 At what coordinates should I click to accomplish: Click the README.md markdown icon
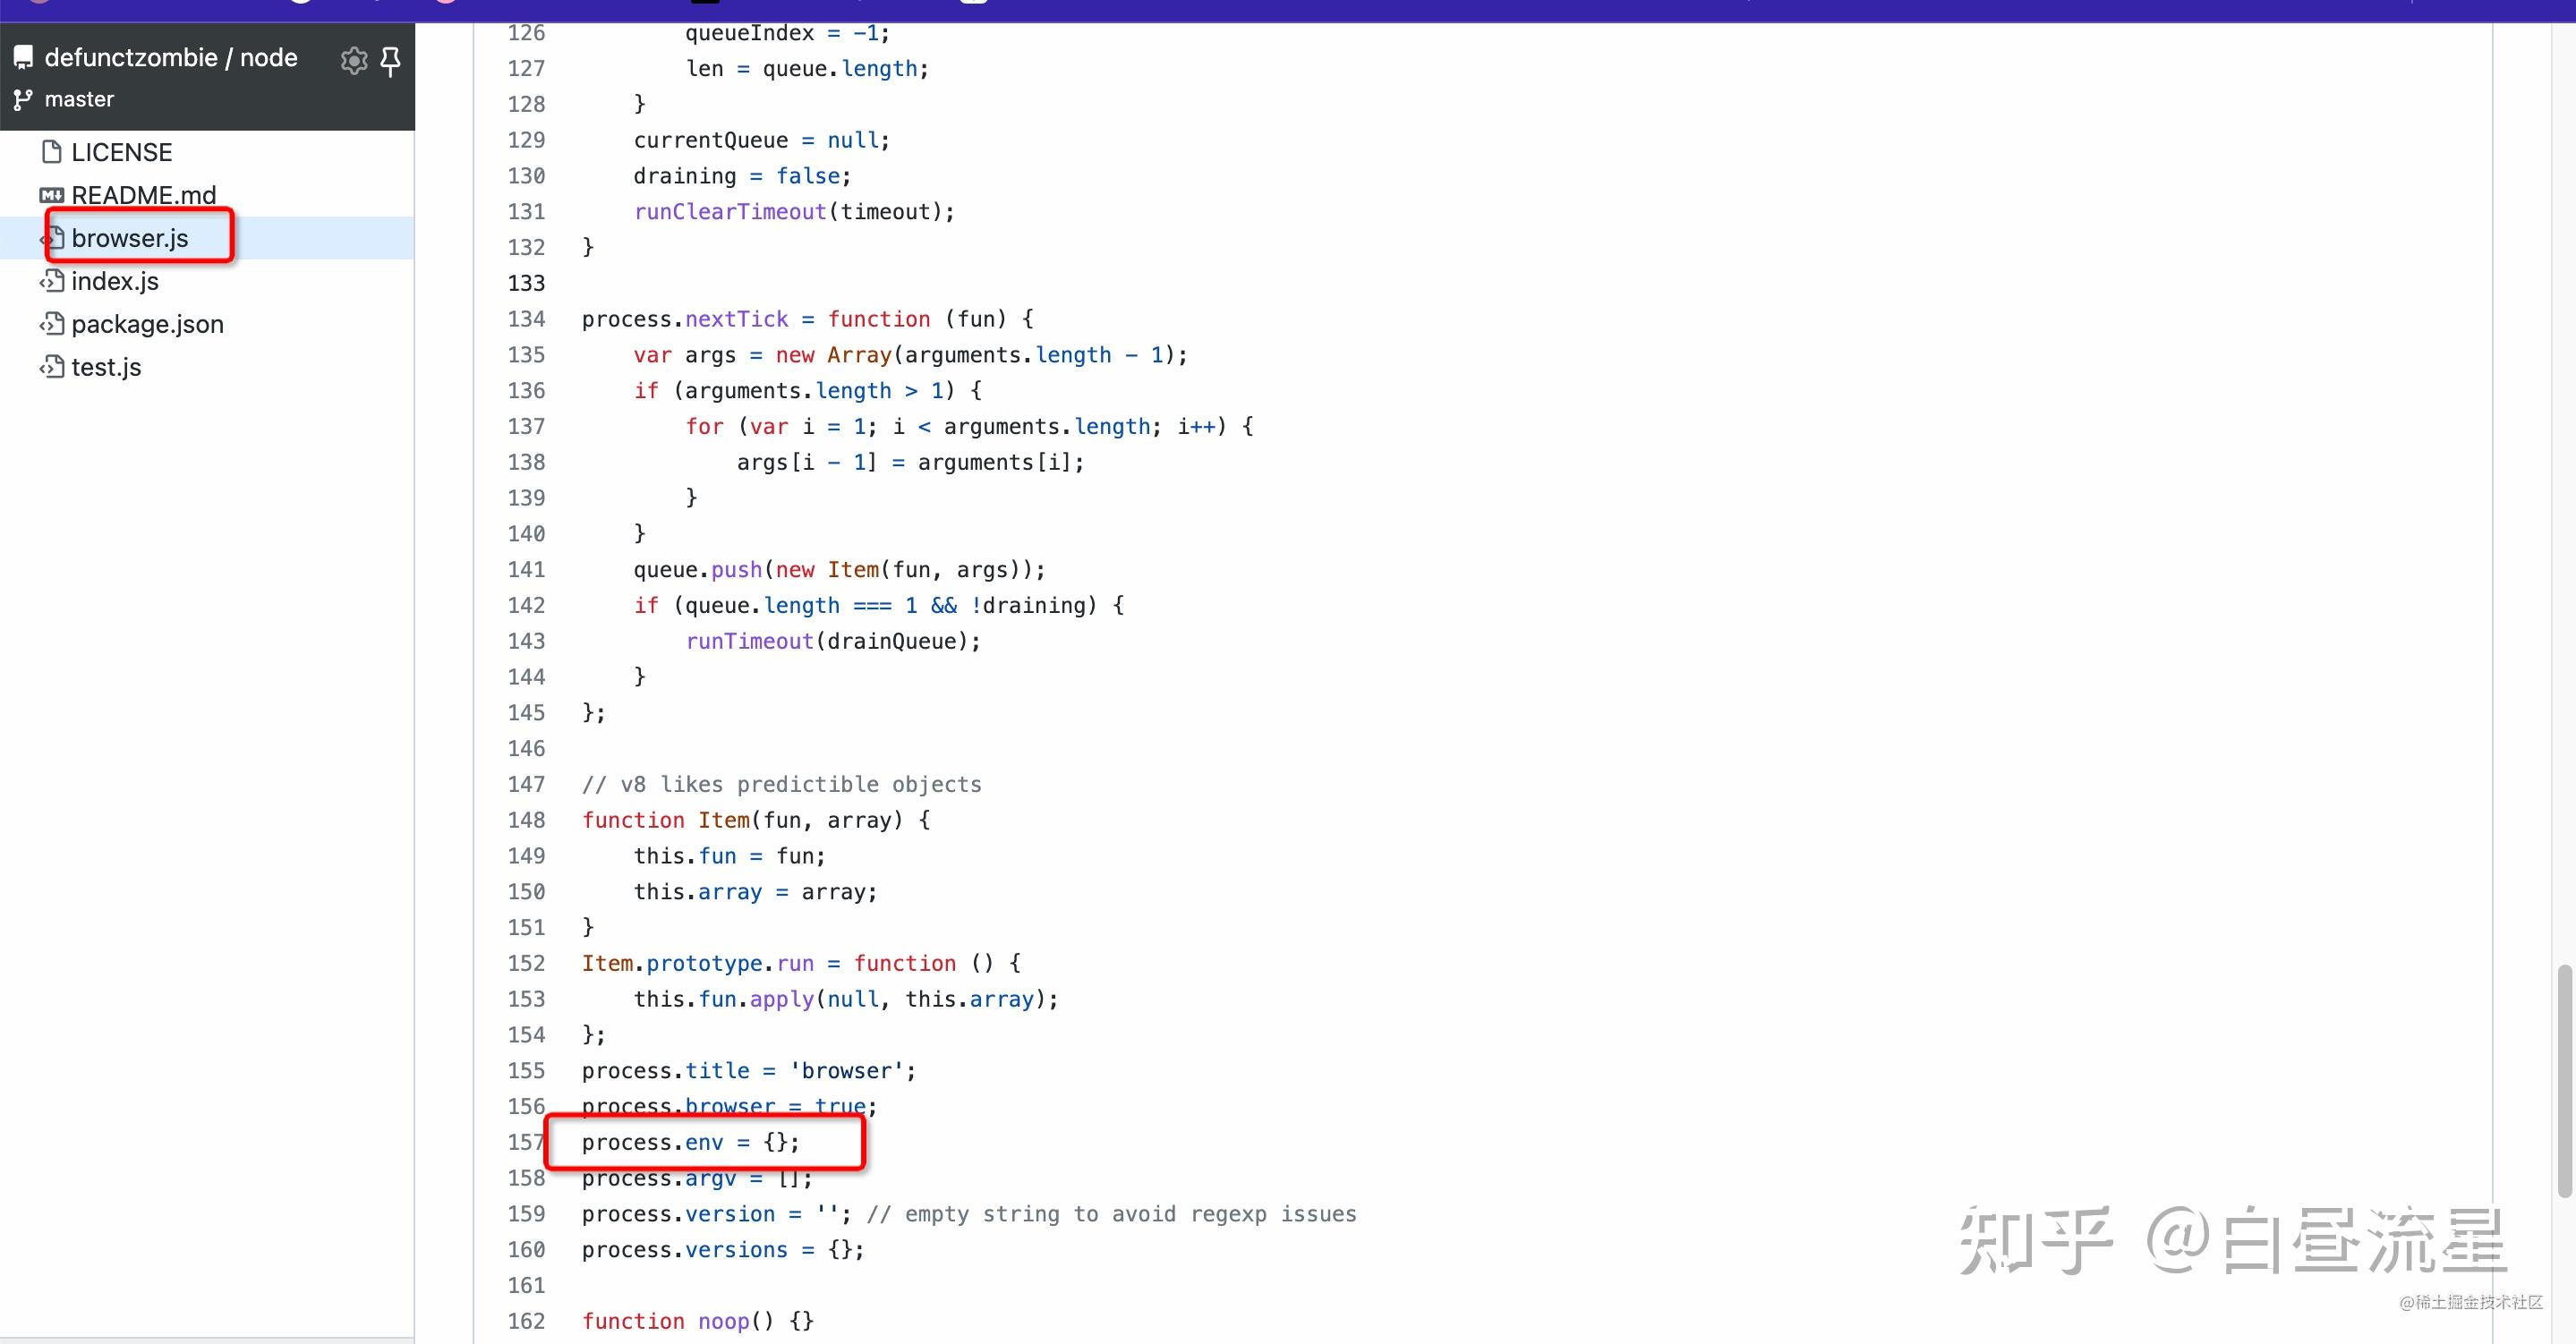(52, 195)
